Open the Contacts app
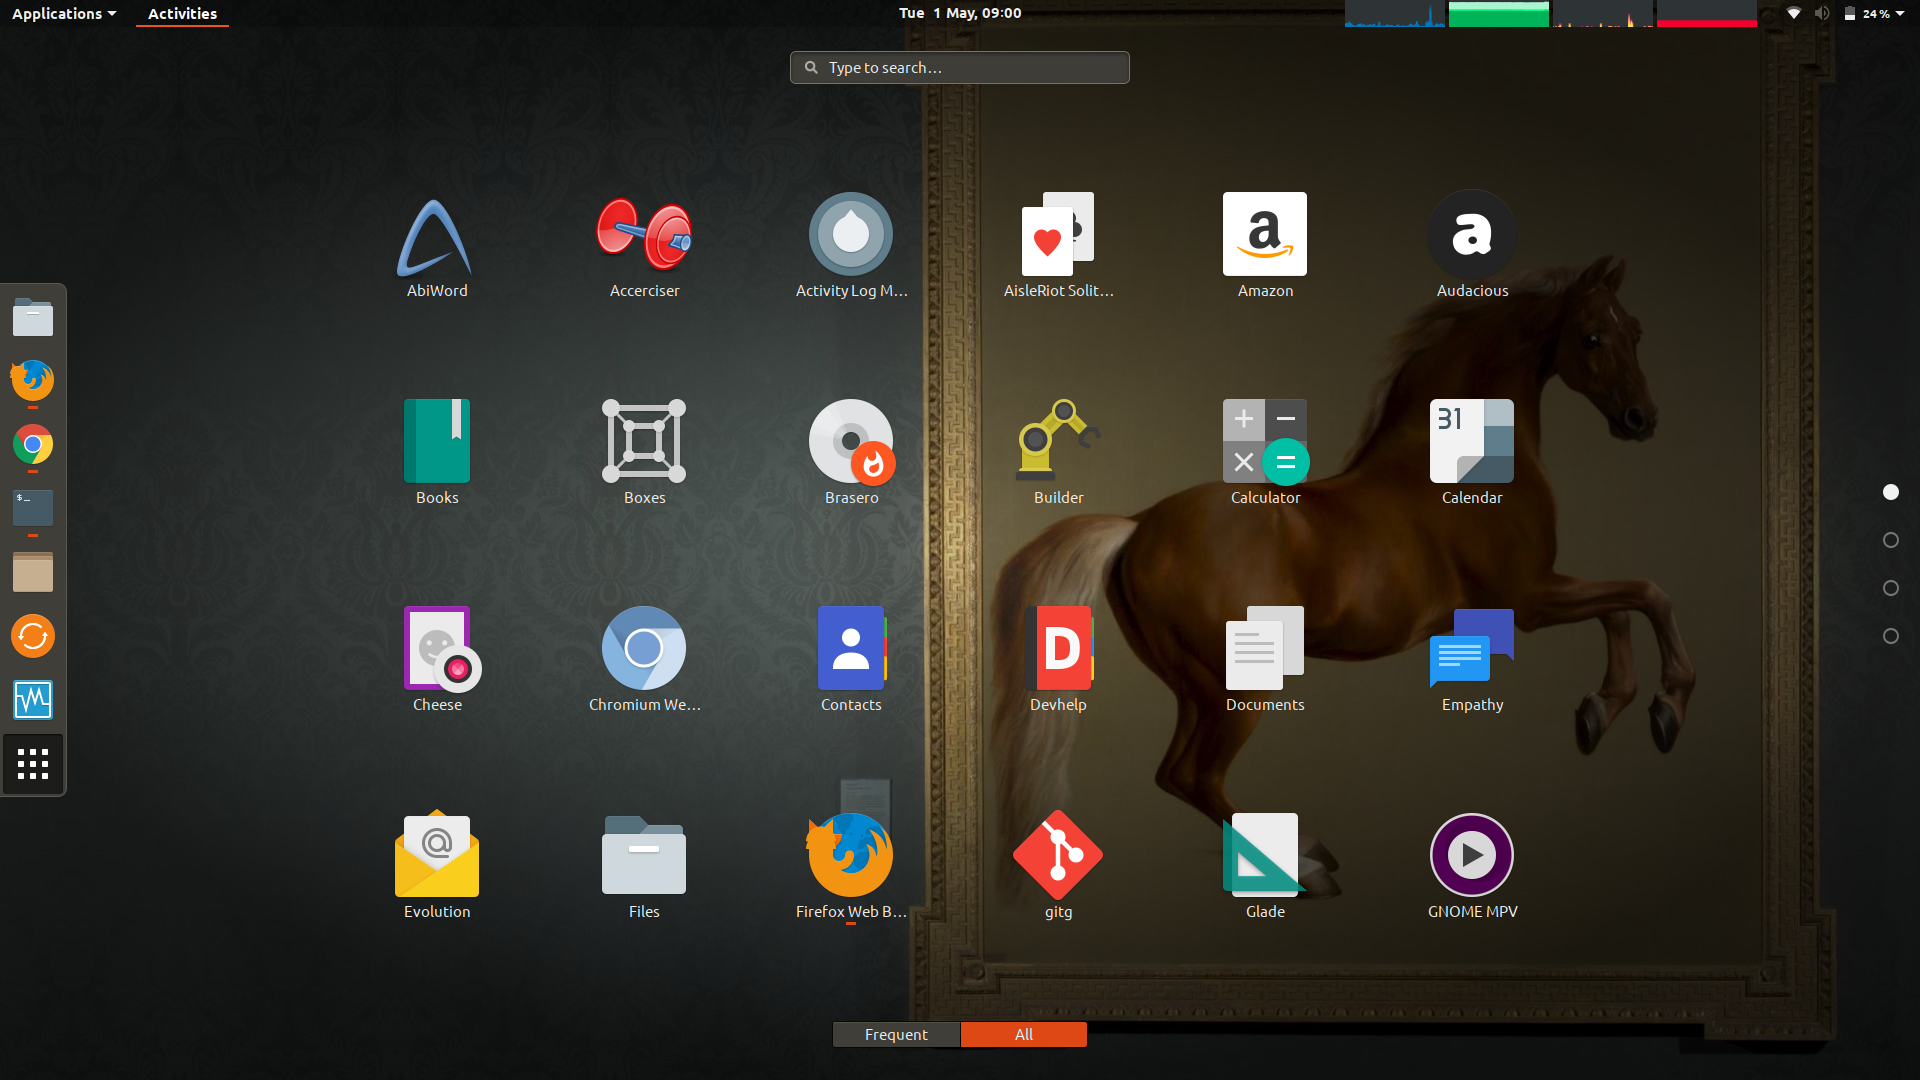The image size is (1920, 1080). pyautogui.click(x=851, y=660)
